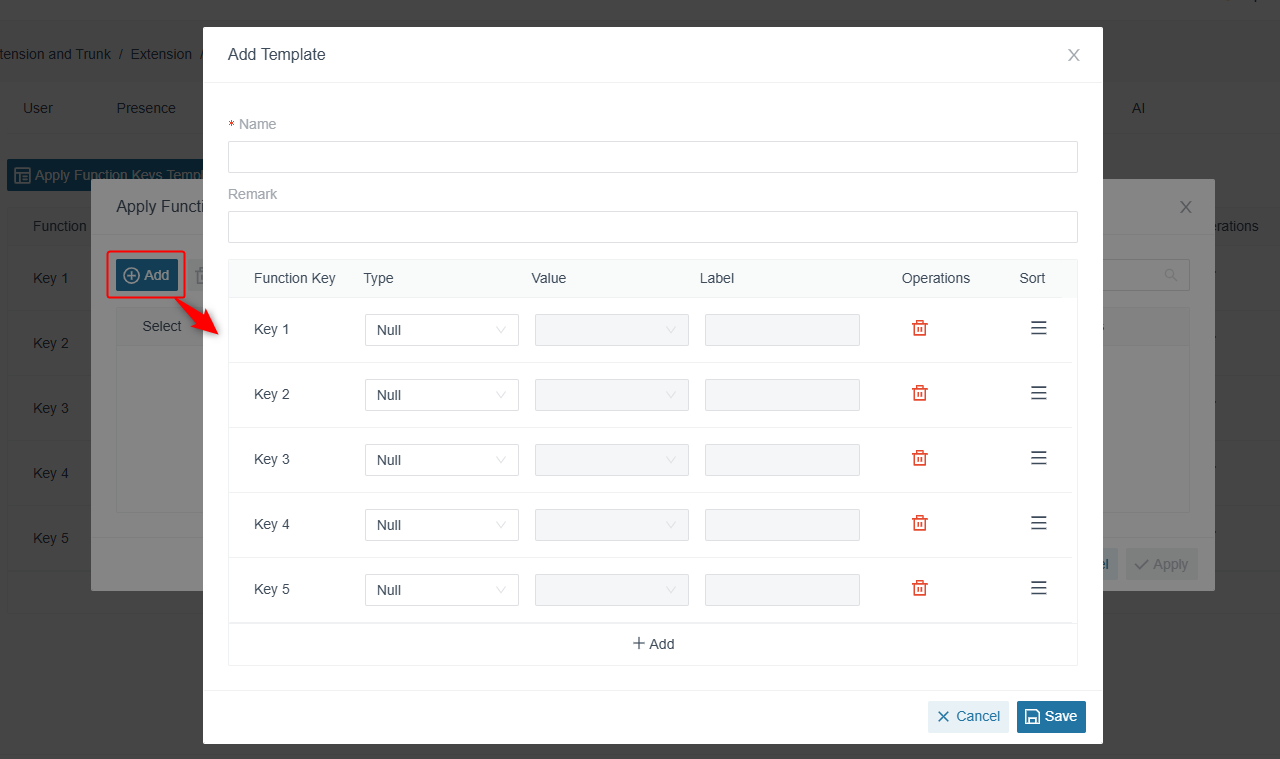Cancel the Add Template dialog
The width and height of the screenshot is (1280, 759).
click(x=968, y=717)
